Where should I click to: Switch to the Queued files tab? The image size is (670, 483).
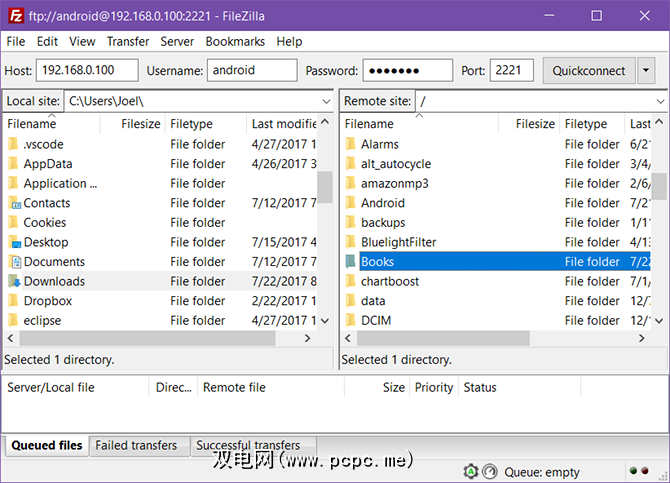coord(47,445)
